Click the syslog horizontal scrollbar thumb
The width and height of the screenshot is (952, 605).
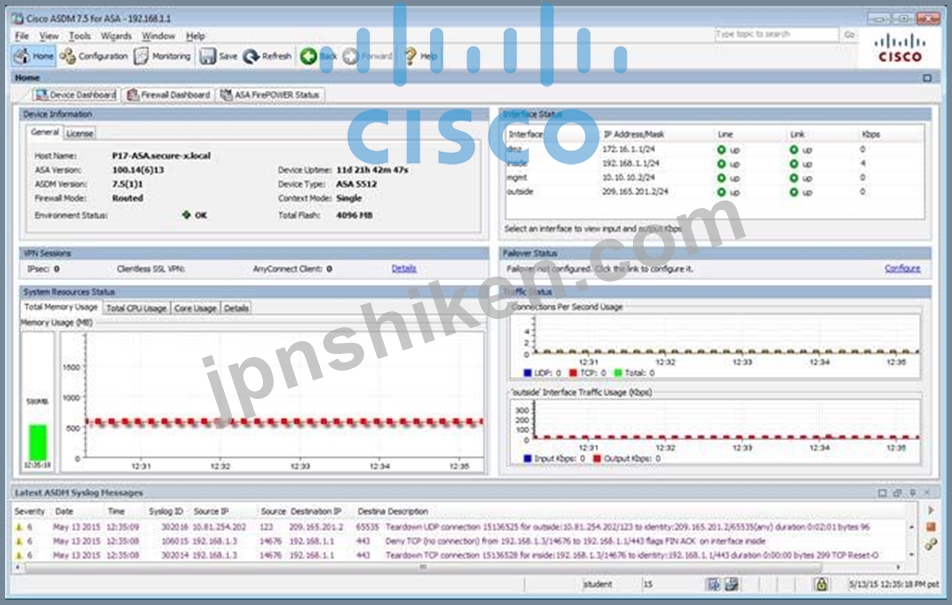(x=423, y=567)
